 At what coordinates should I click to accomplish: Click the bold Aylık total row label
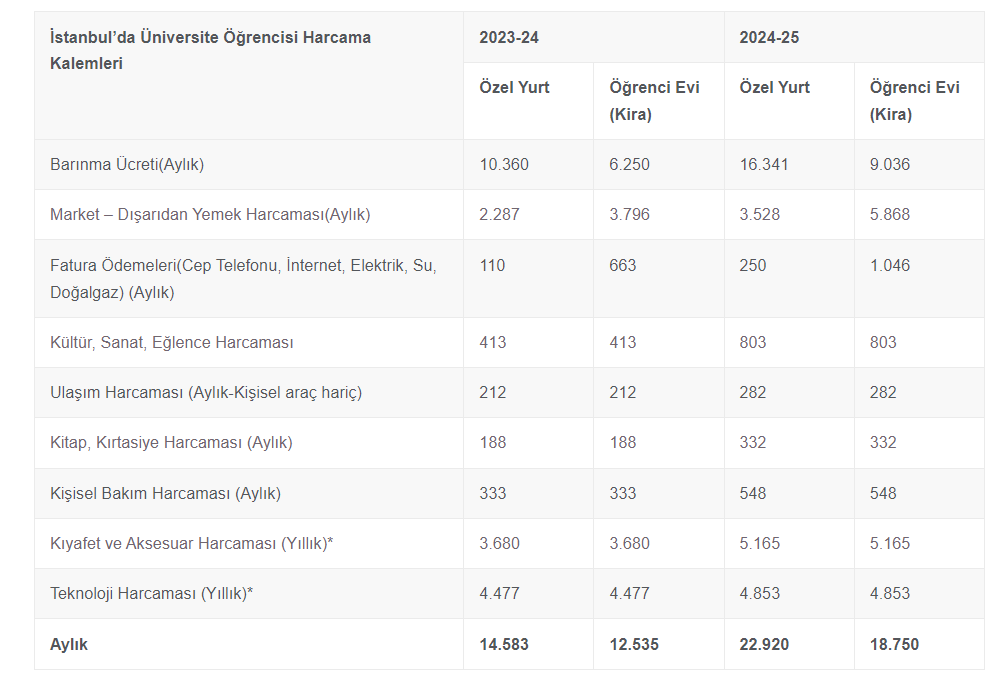coord(69,644)
